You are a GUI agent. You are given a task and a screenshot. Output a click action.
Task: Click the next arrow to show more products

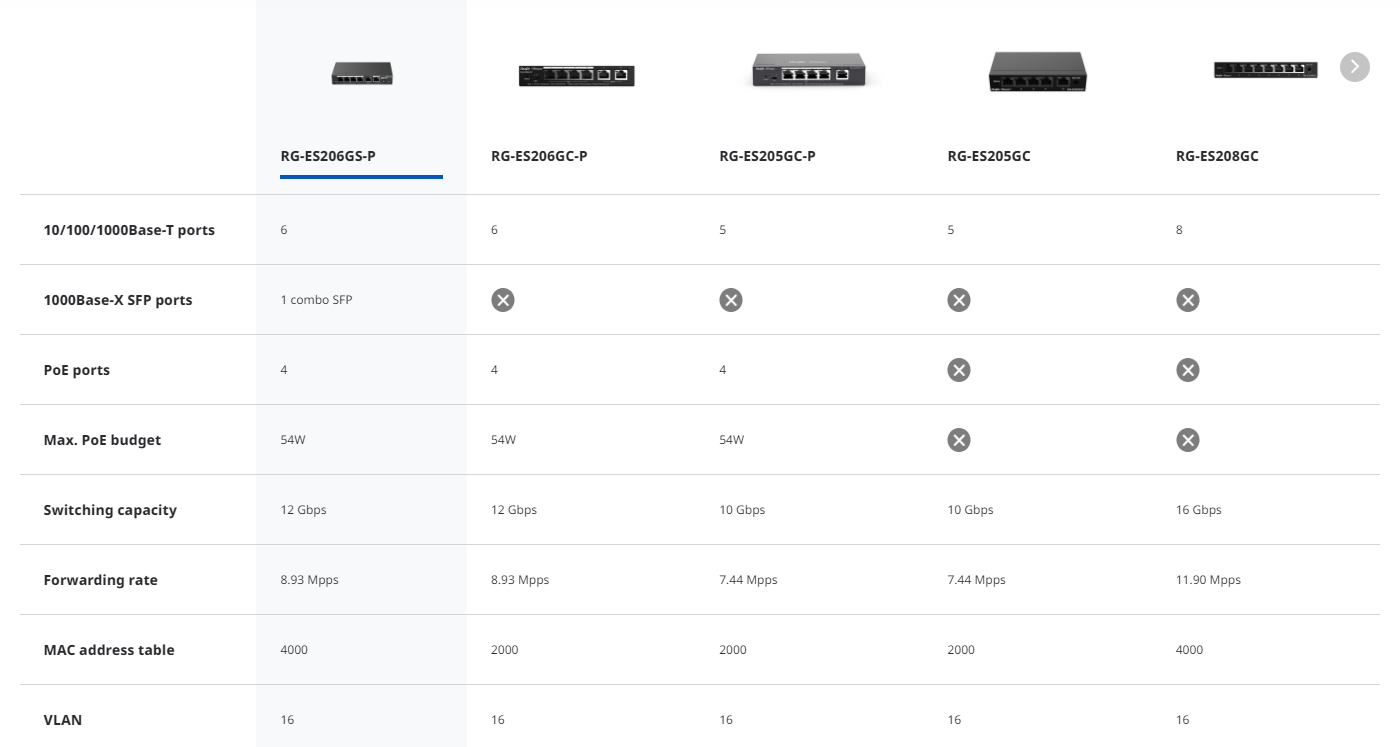[1355, 67]
